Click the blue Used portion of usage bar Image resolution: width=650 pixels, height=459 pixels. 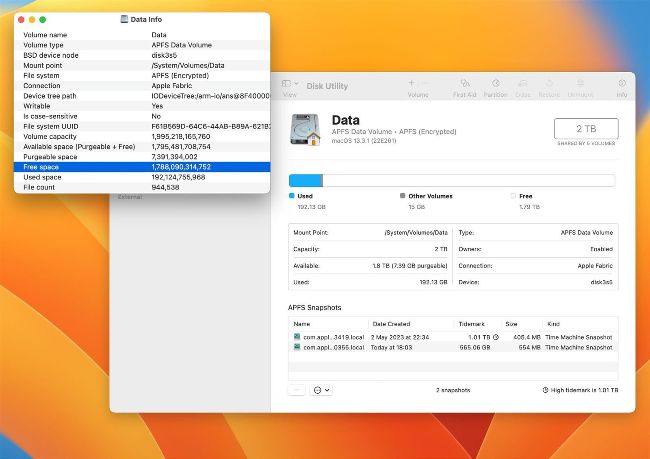[x=305, y=180]
